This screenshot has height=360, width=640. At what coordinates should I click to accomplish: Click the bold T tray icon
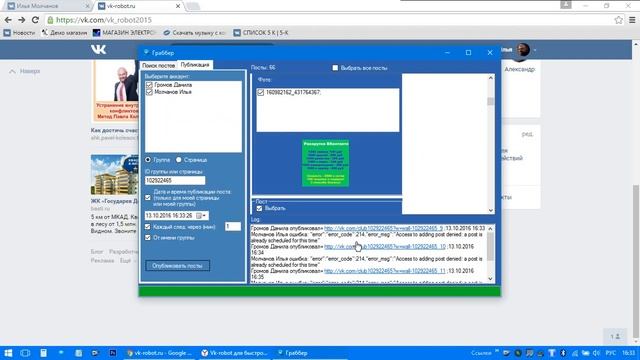pyautogui.click(x=552, y=353)
